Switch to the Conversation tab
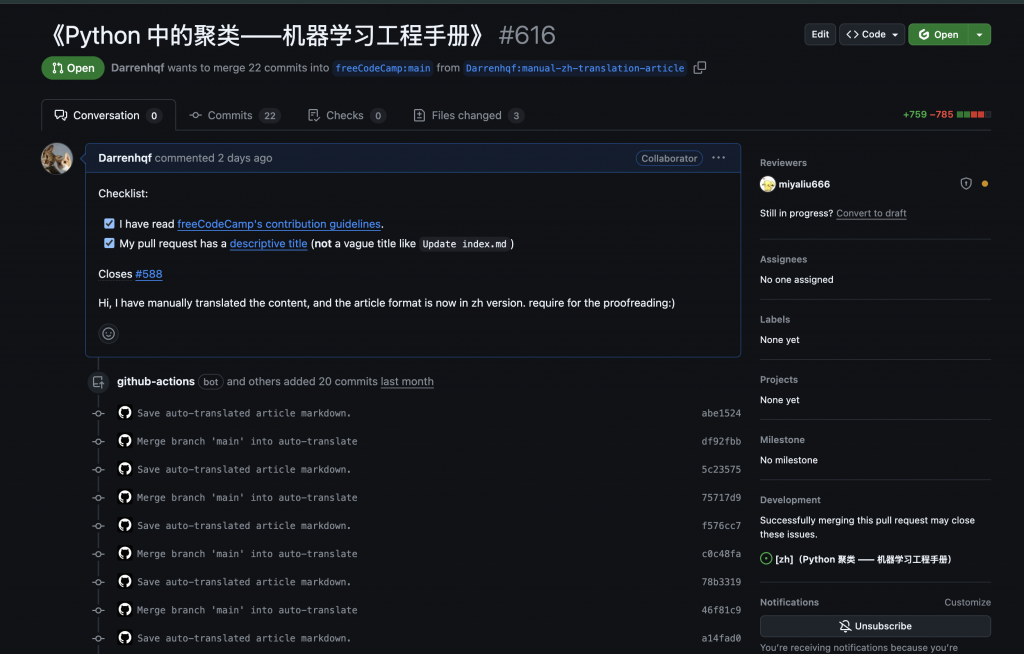1024x654 pixels. (x=108, y=116)
